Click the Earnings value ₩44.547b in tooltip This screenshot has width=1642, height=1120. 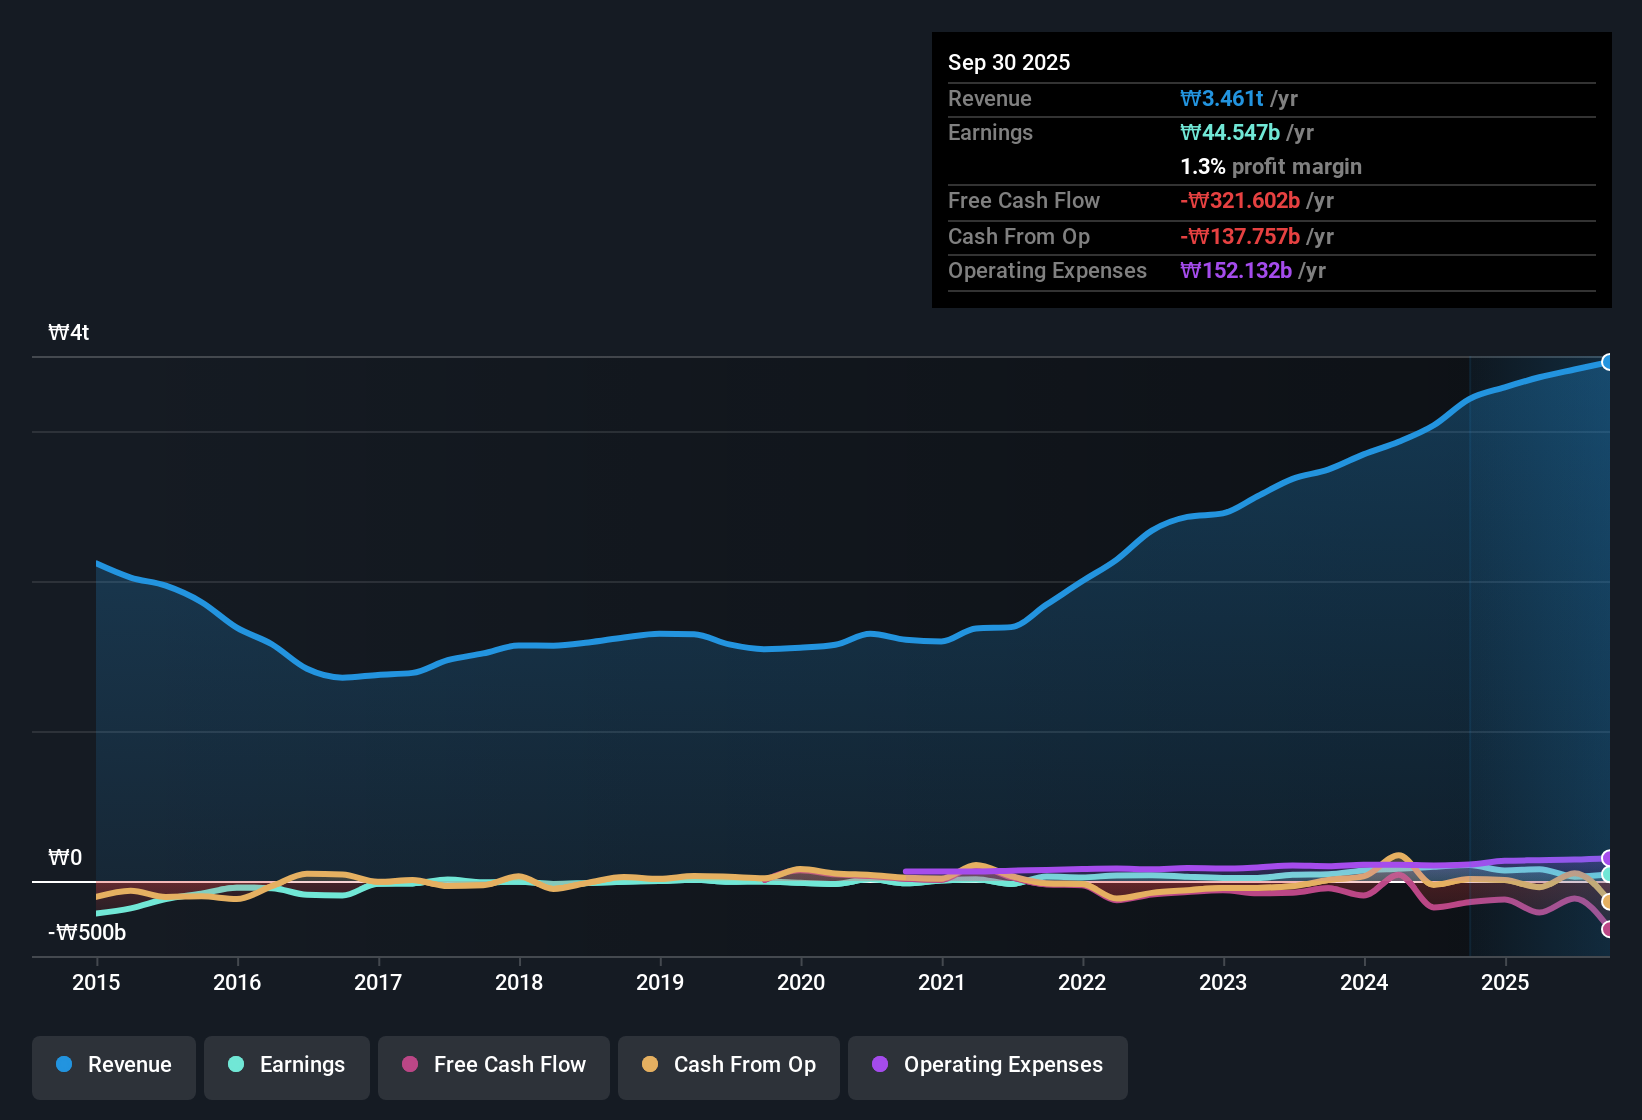coord(1231,132)
